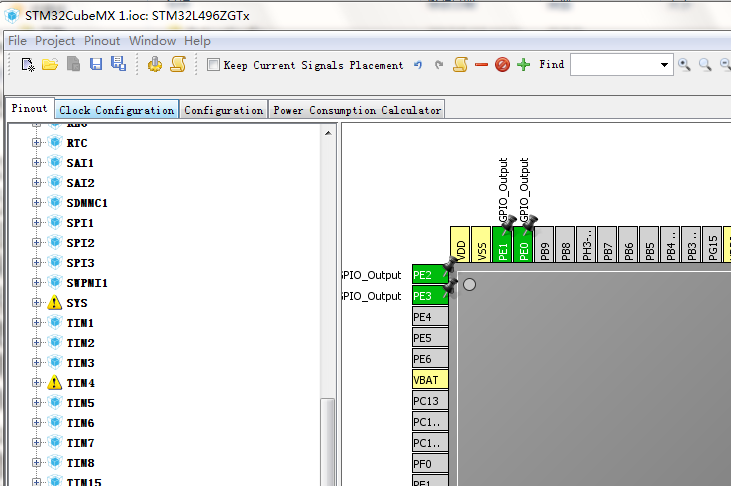Open the Help menu
The image size is (731, 486).
[197, 41]
